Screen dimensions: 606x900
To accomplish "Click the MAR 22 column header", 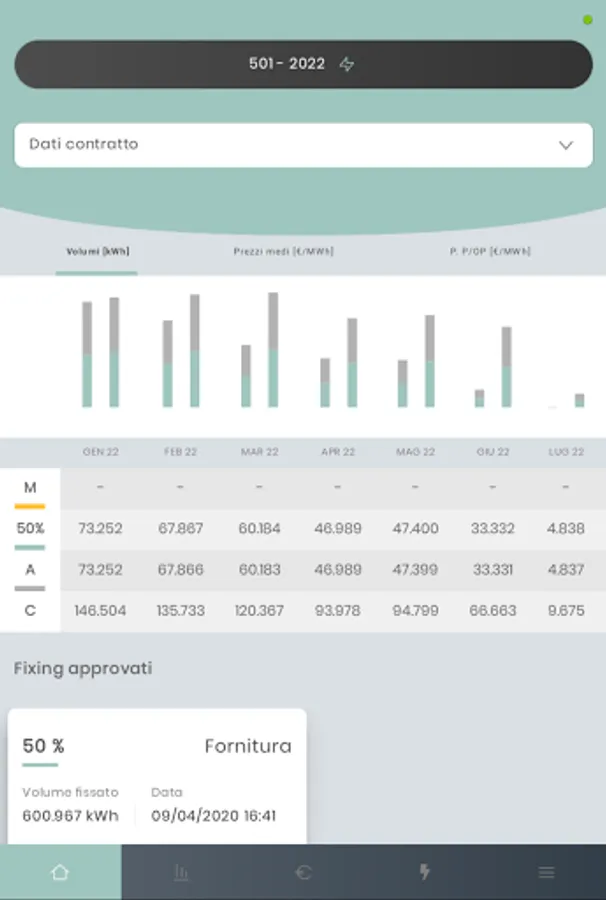I will click(x=259, y=452).
